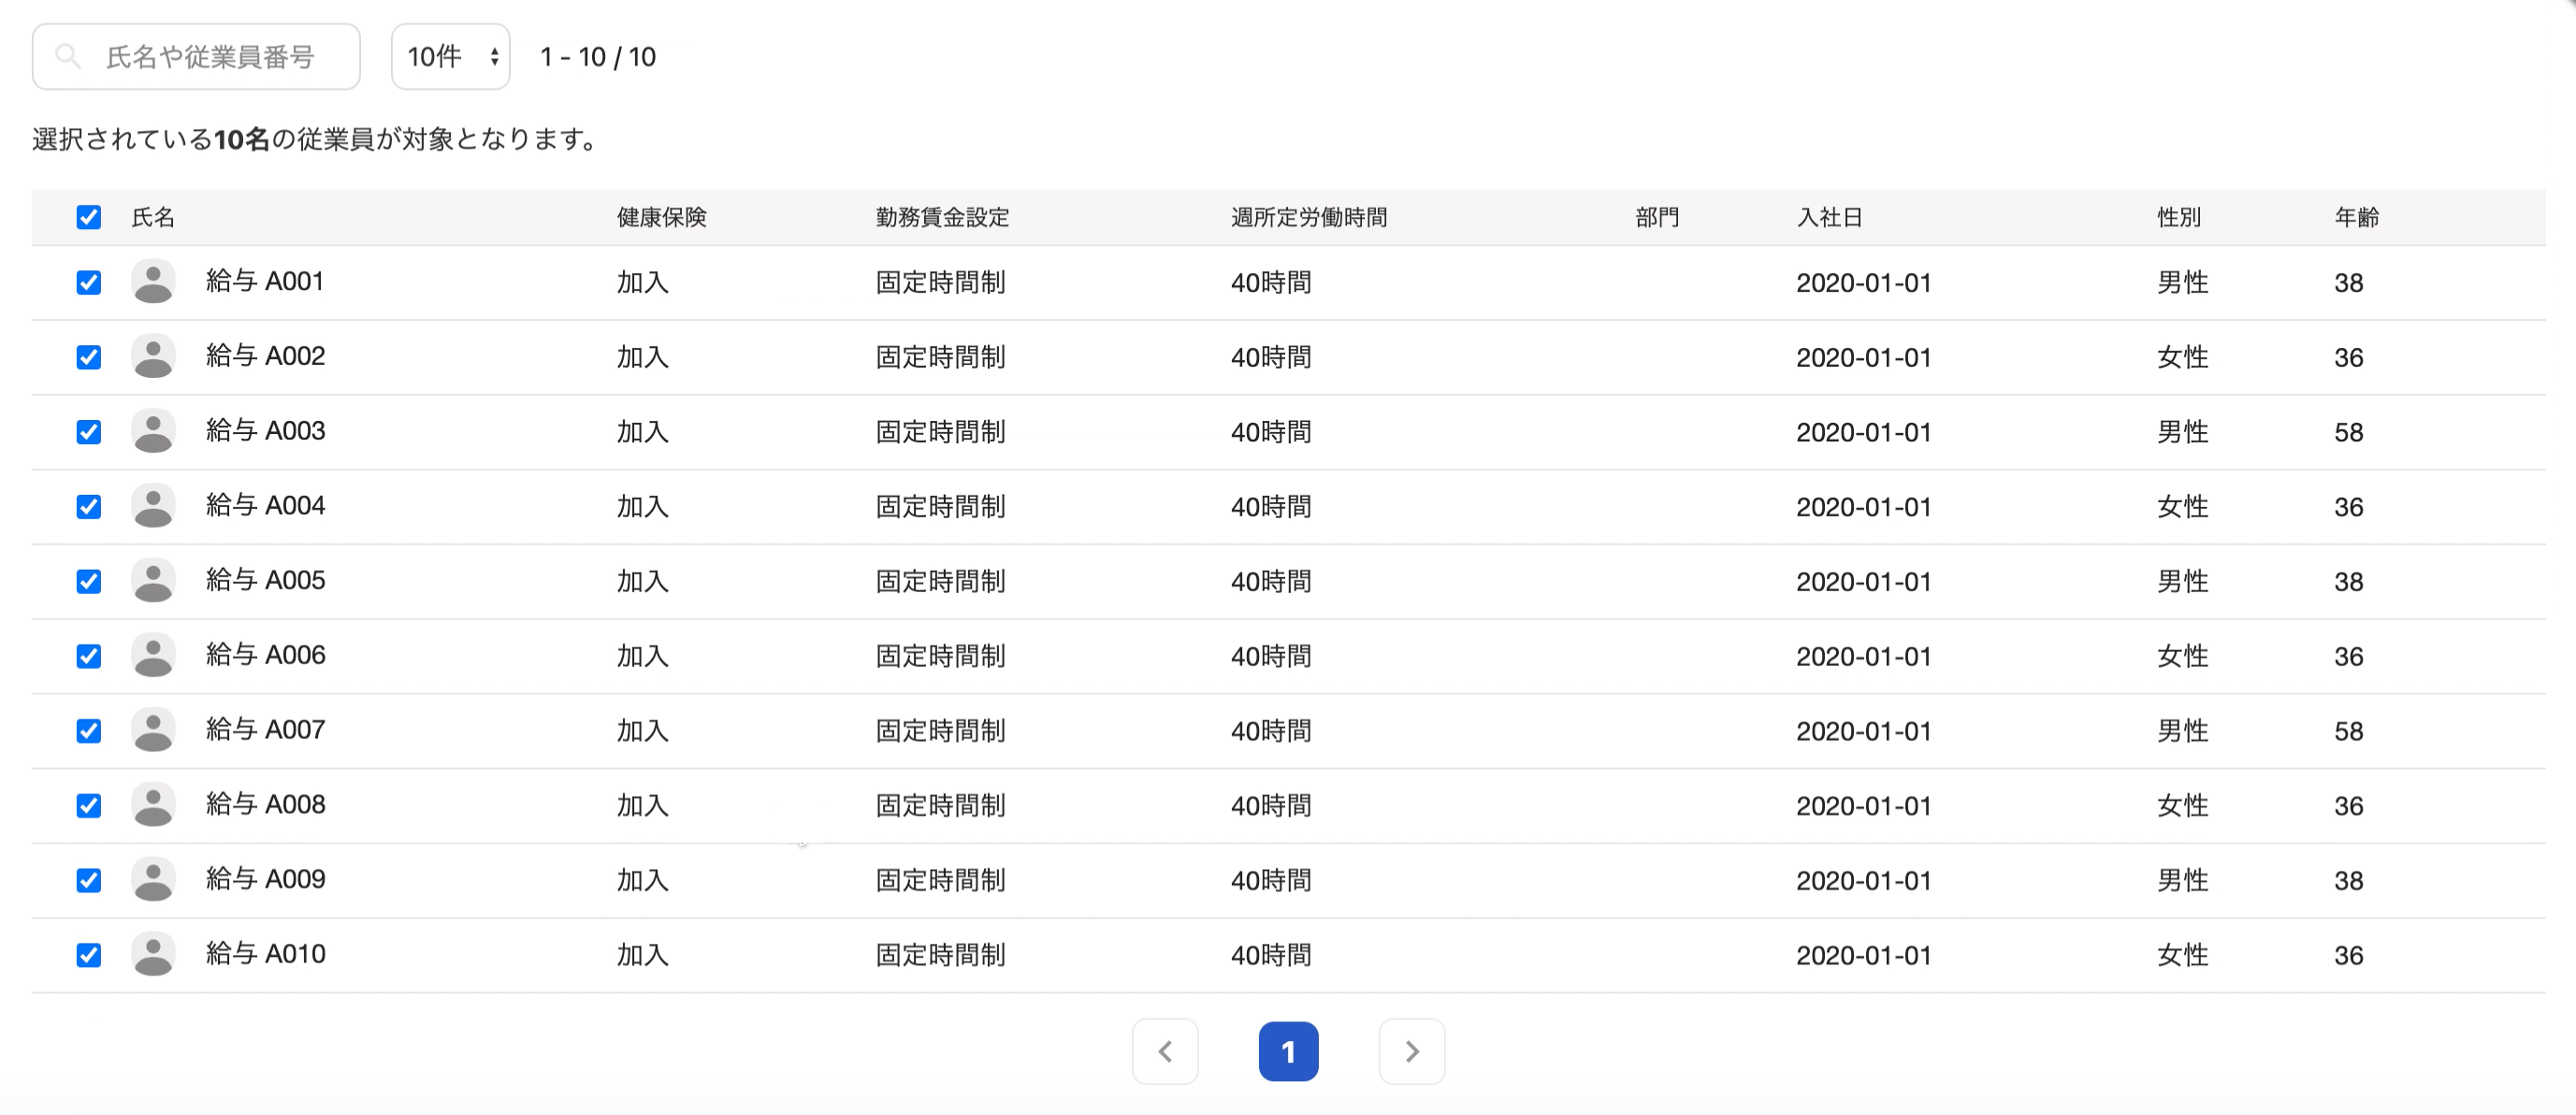2576x1115 pixels.
Task: Click avatar icon for 給与 A006
Action: point(153,656)
